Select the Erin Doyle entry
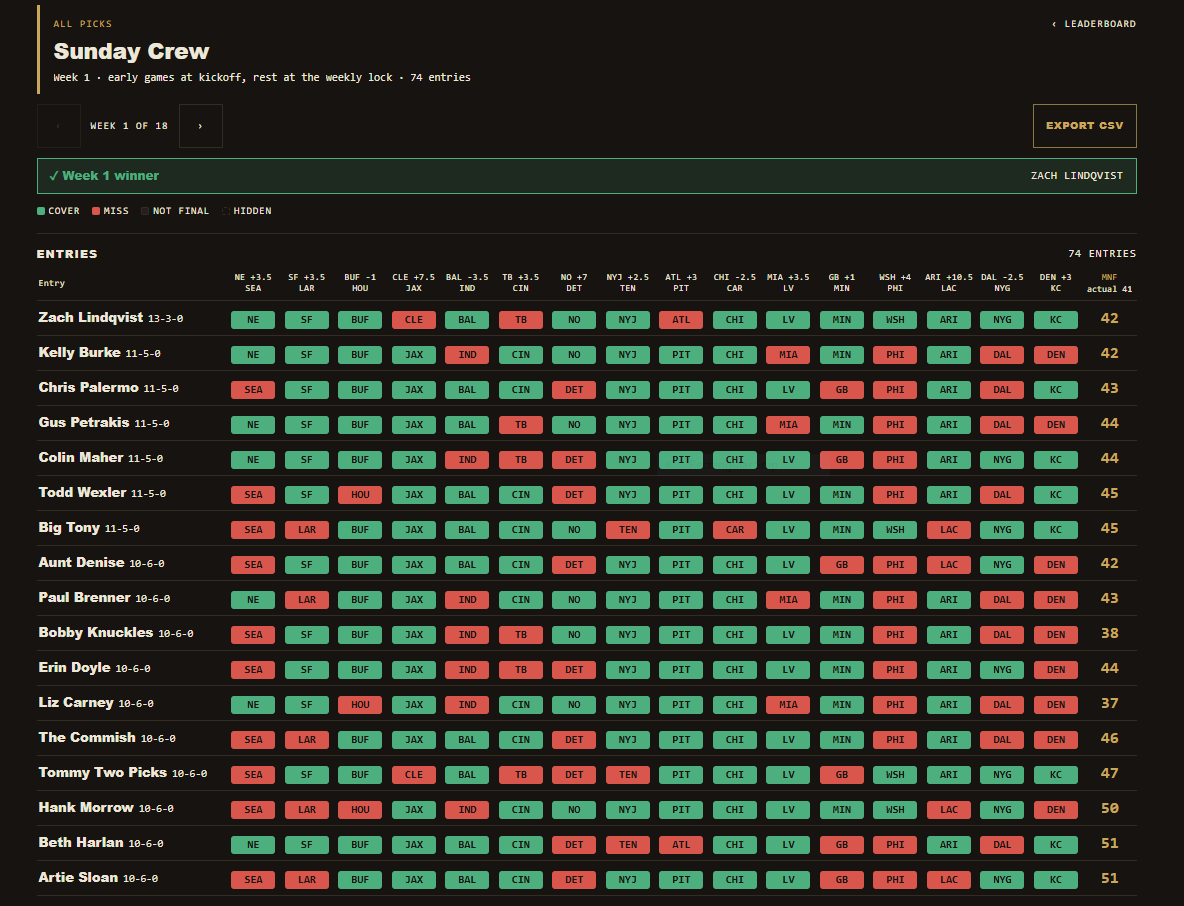Screen dimensions: 1184x906 [x=75, y=667]
